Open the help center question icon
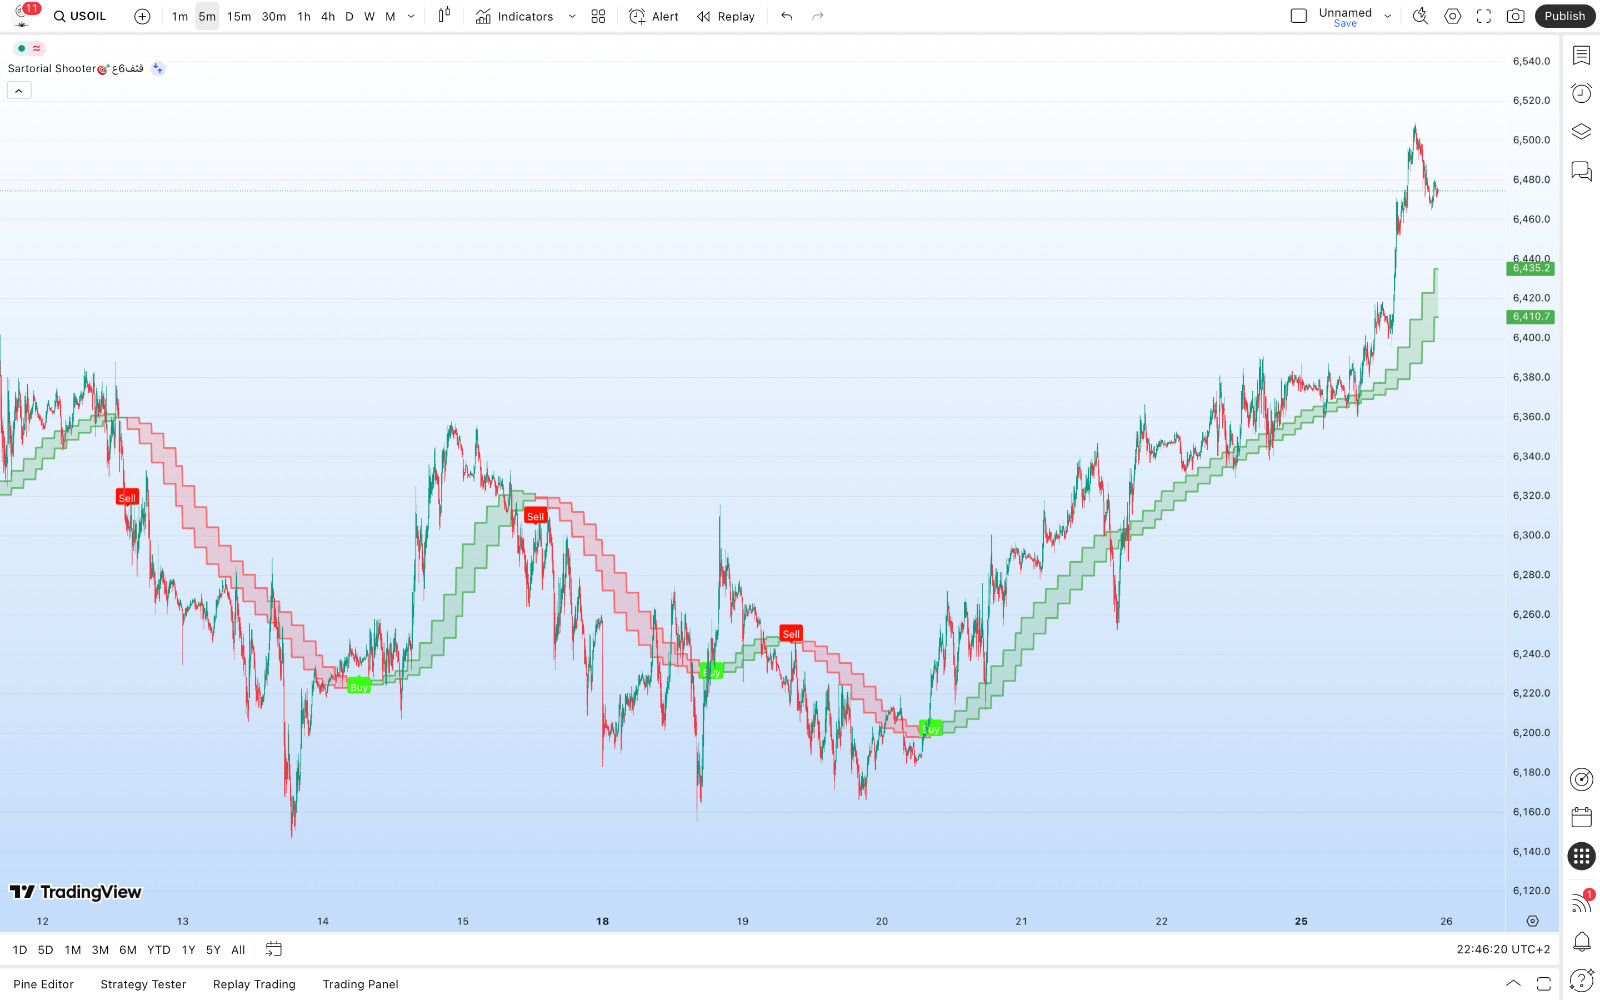The image size is (1600, 1000). pyautogui.click(x=1581, y=980)
